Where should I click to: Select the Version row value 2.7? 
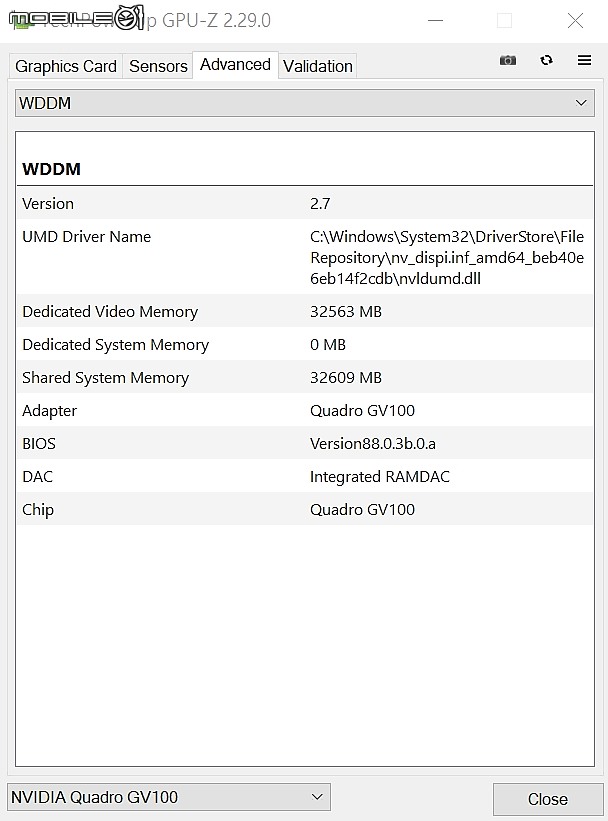click(320, 204)
